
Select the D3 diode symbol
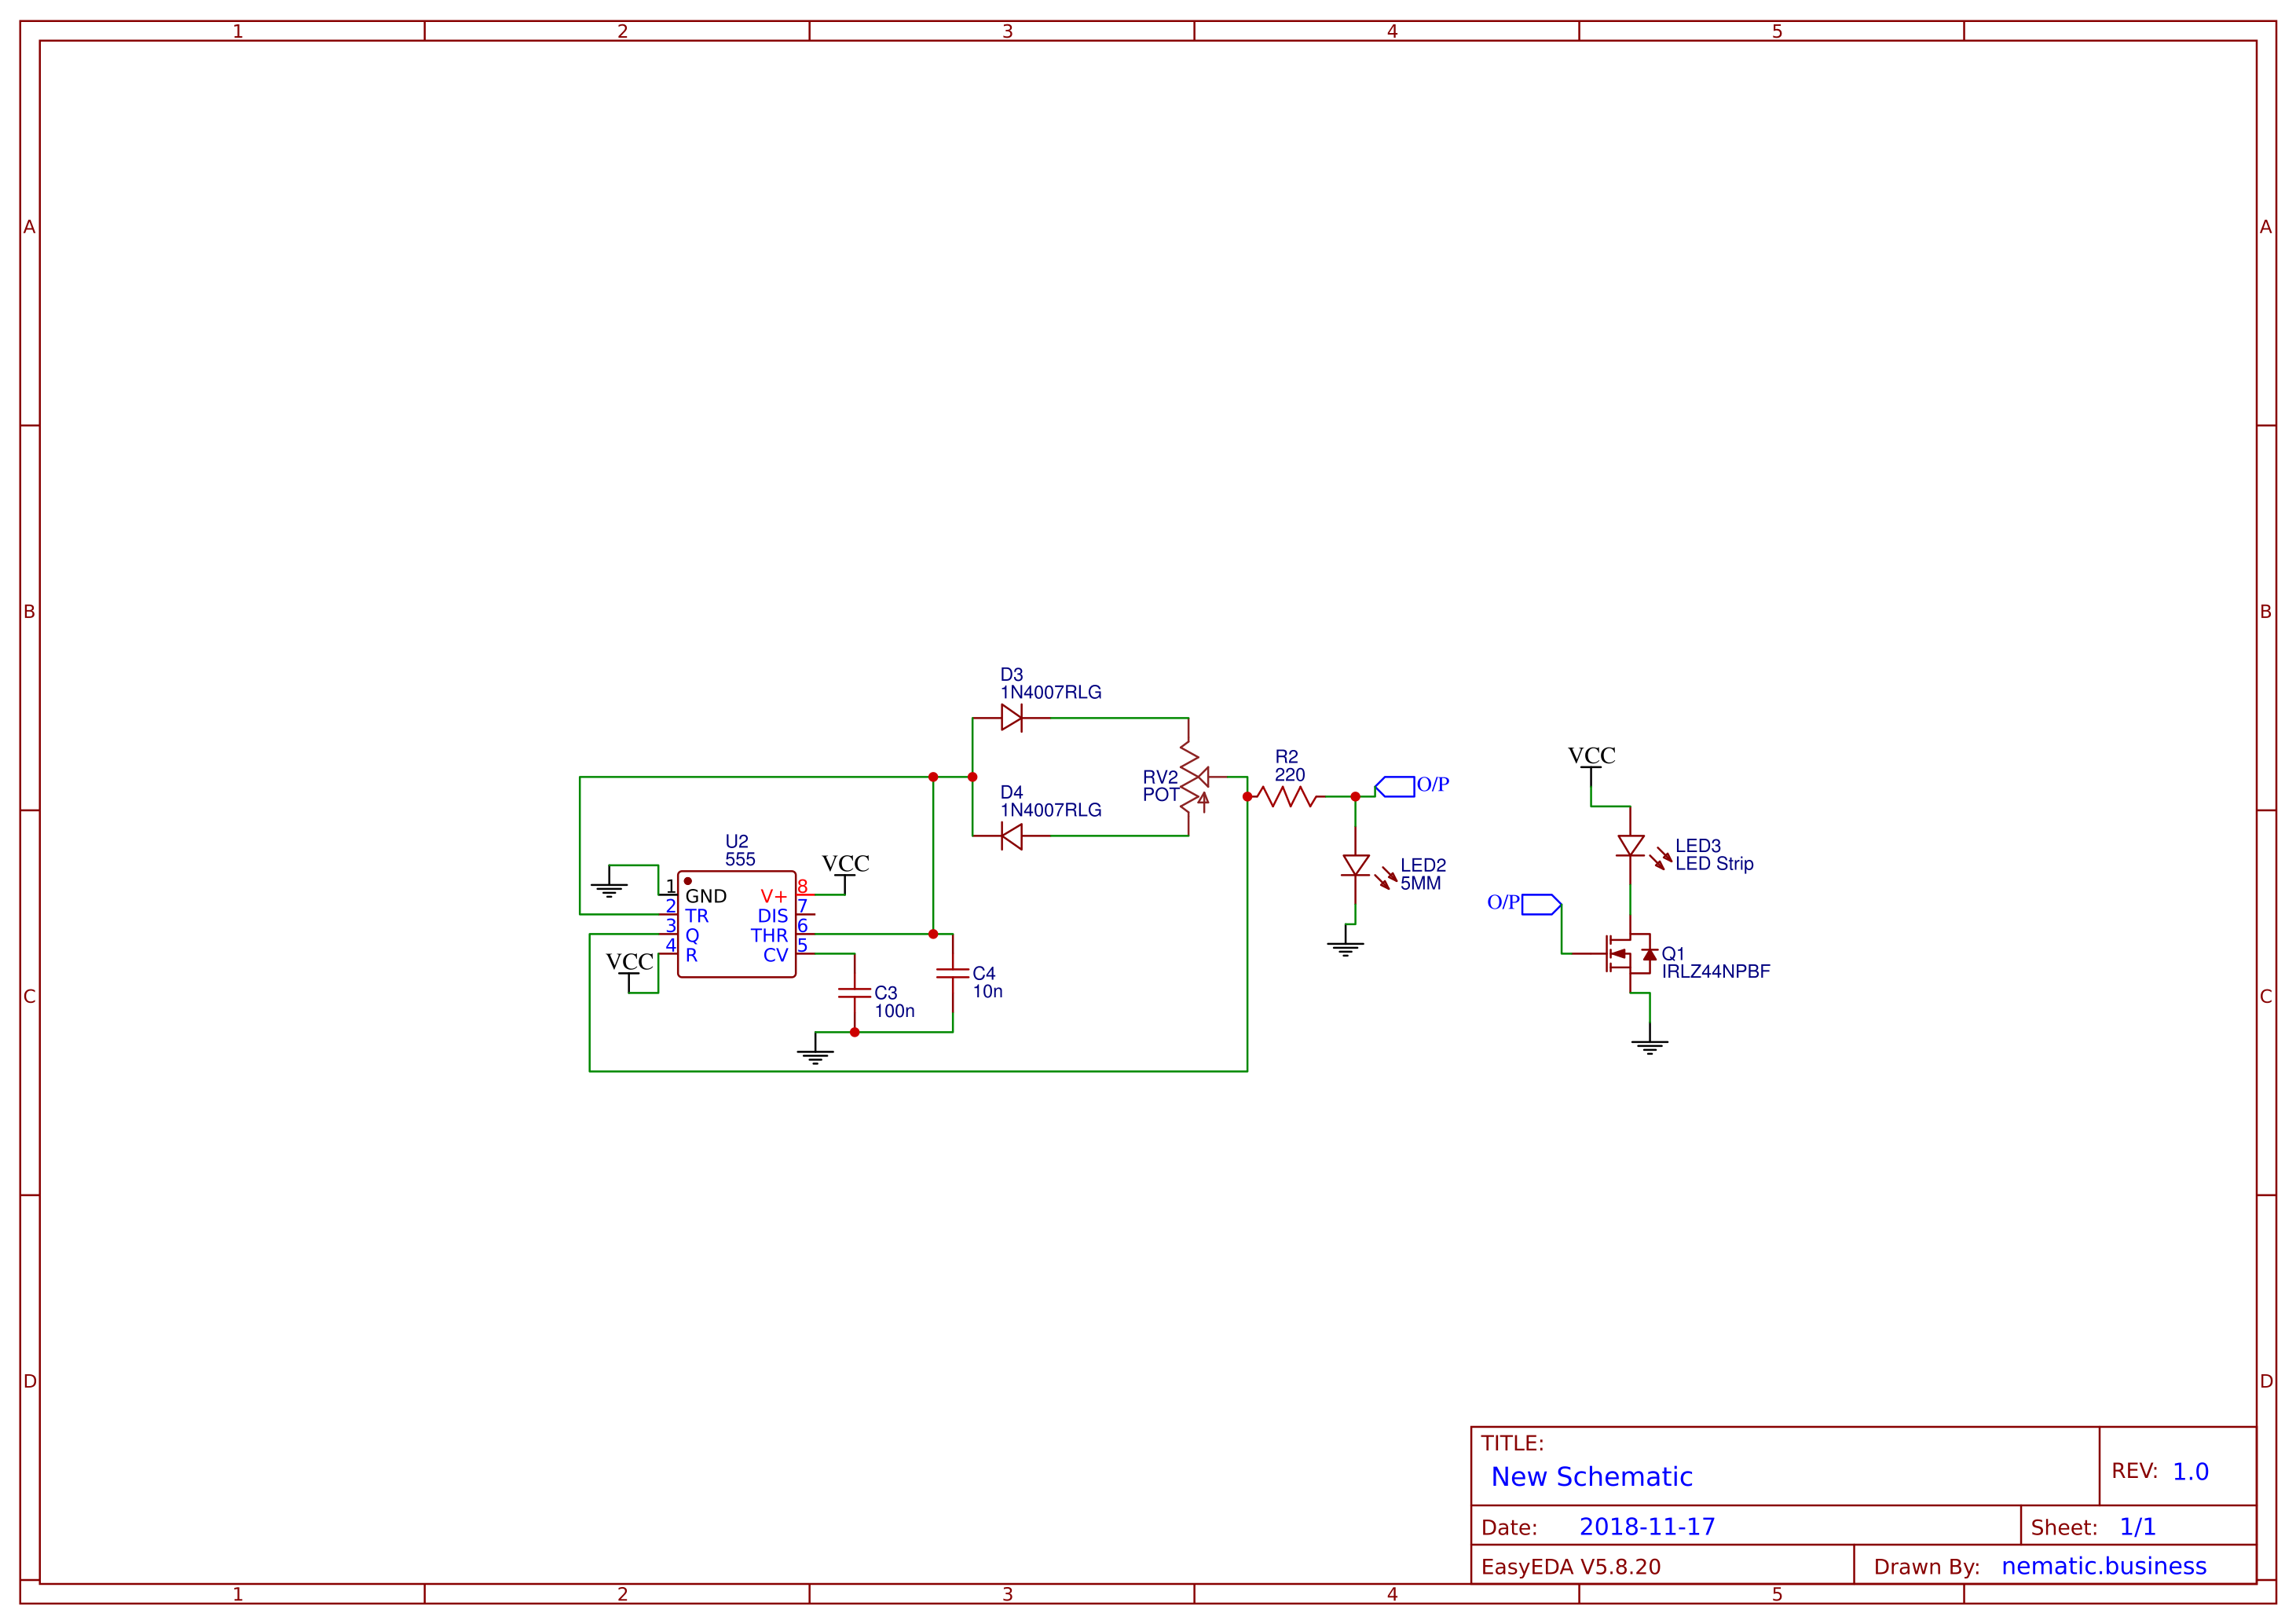coord(1011,718)
